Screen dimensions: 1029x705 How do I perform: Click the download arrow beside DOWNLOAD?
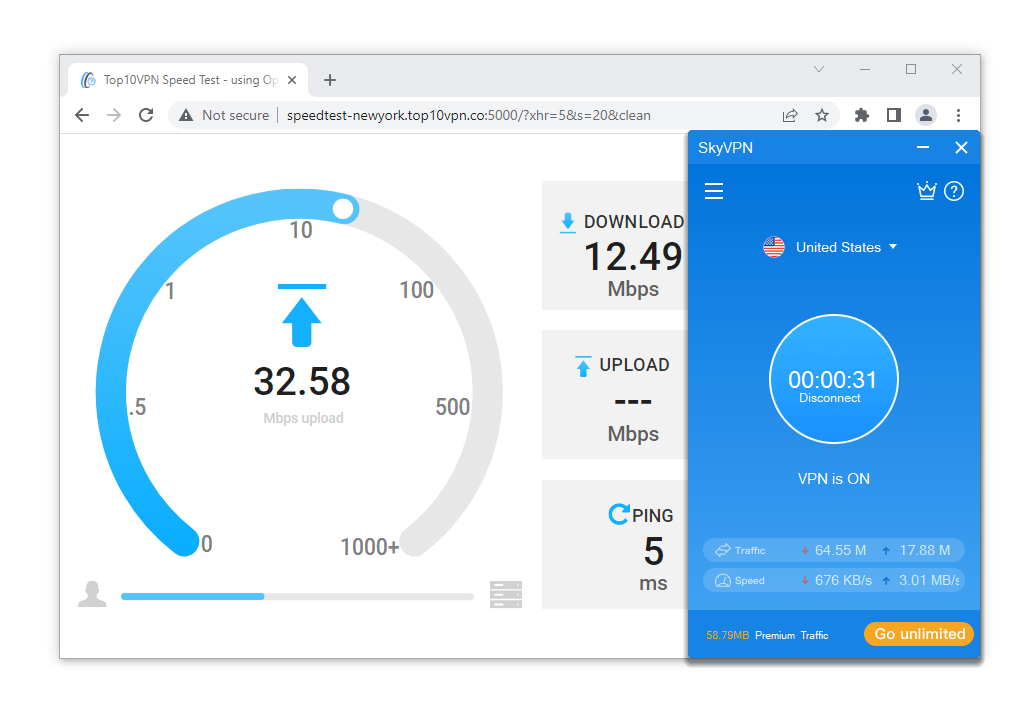click(568, 221)
